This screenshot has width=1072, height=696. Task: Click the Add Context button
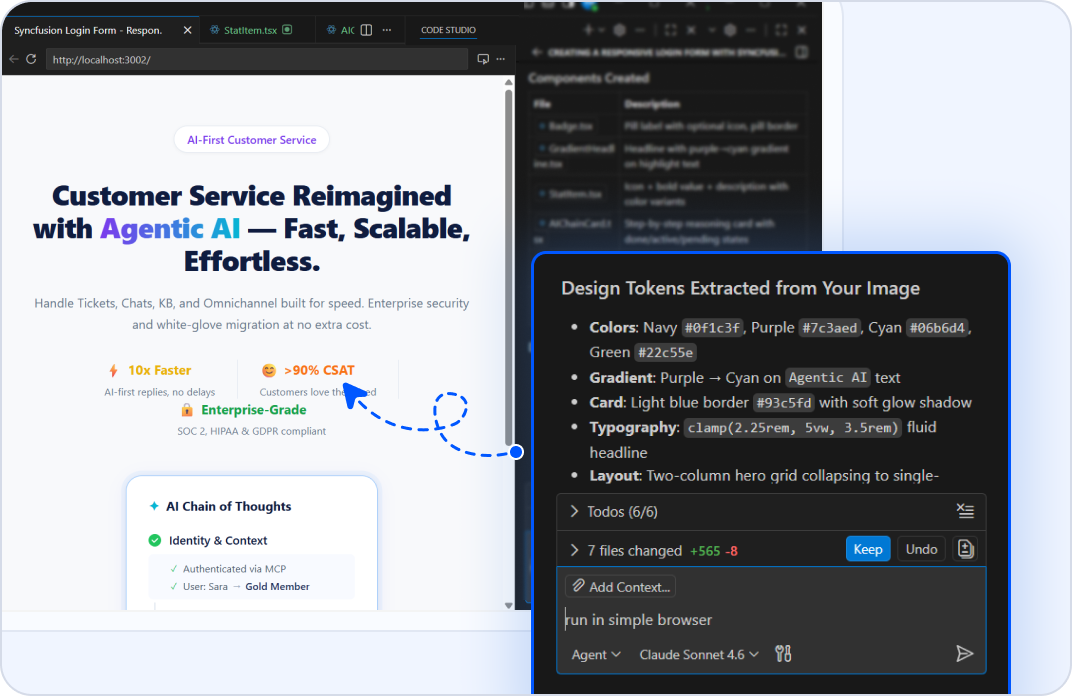(620, 587)
